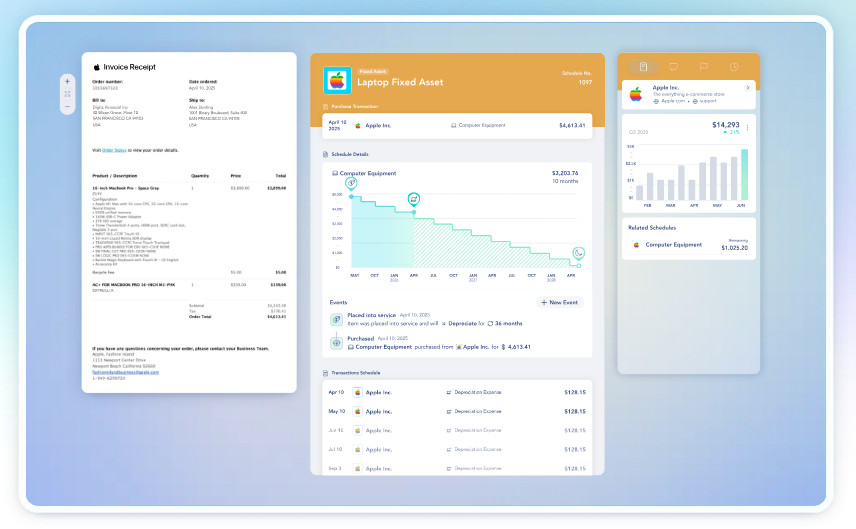The image size is (856, 529).
Task: Click the 4,613.41 amount in the Purchased event
Action: (516, 347)
